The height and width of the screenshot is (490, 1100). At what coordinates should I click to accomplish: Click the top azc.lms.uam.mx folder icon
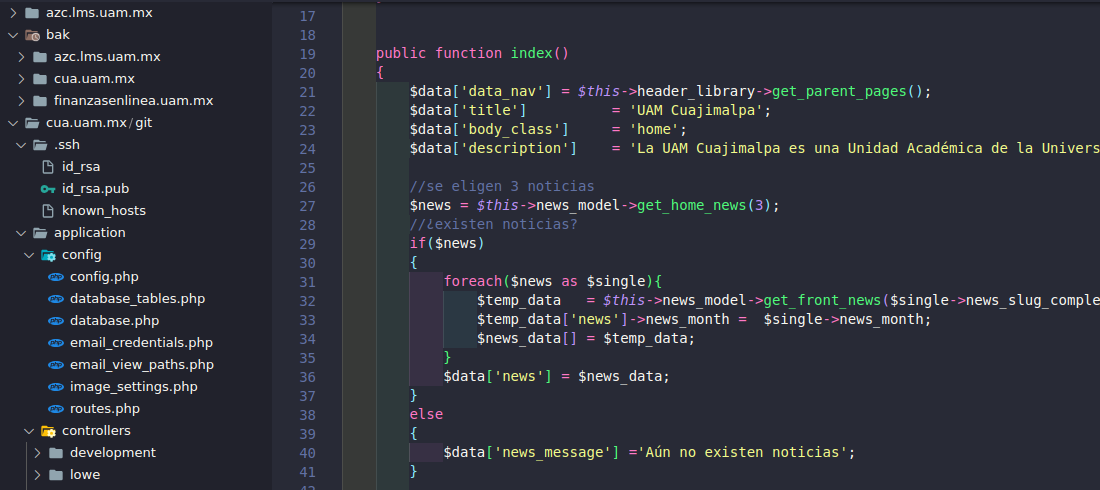pos(32,13)
